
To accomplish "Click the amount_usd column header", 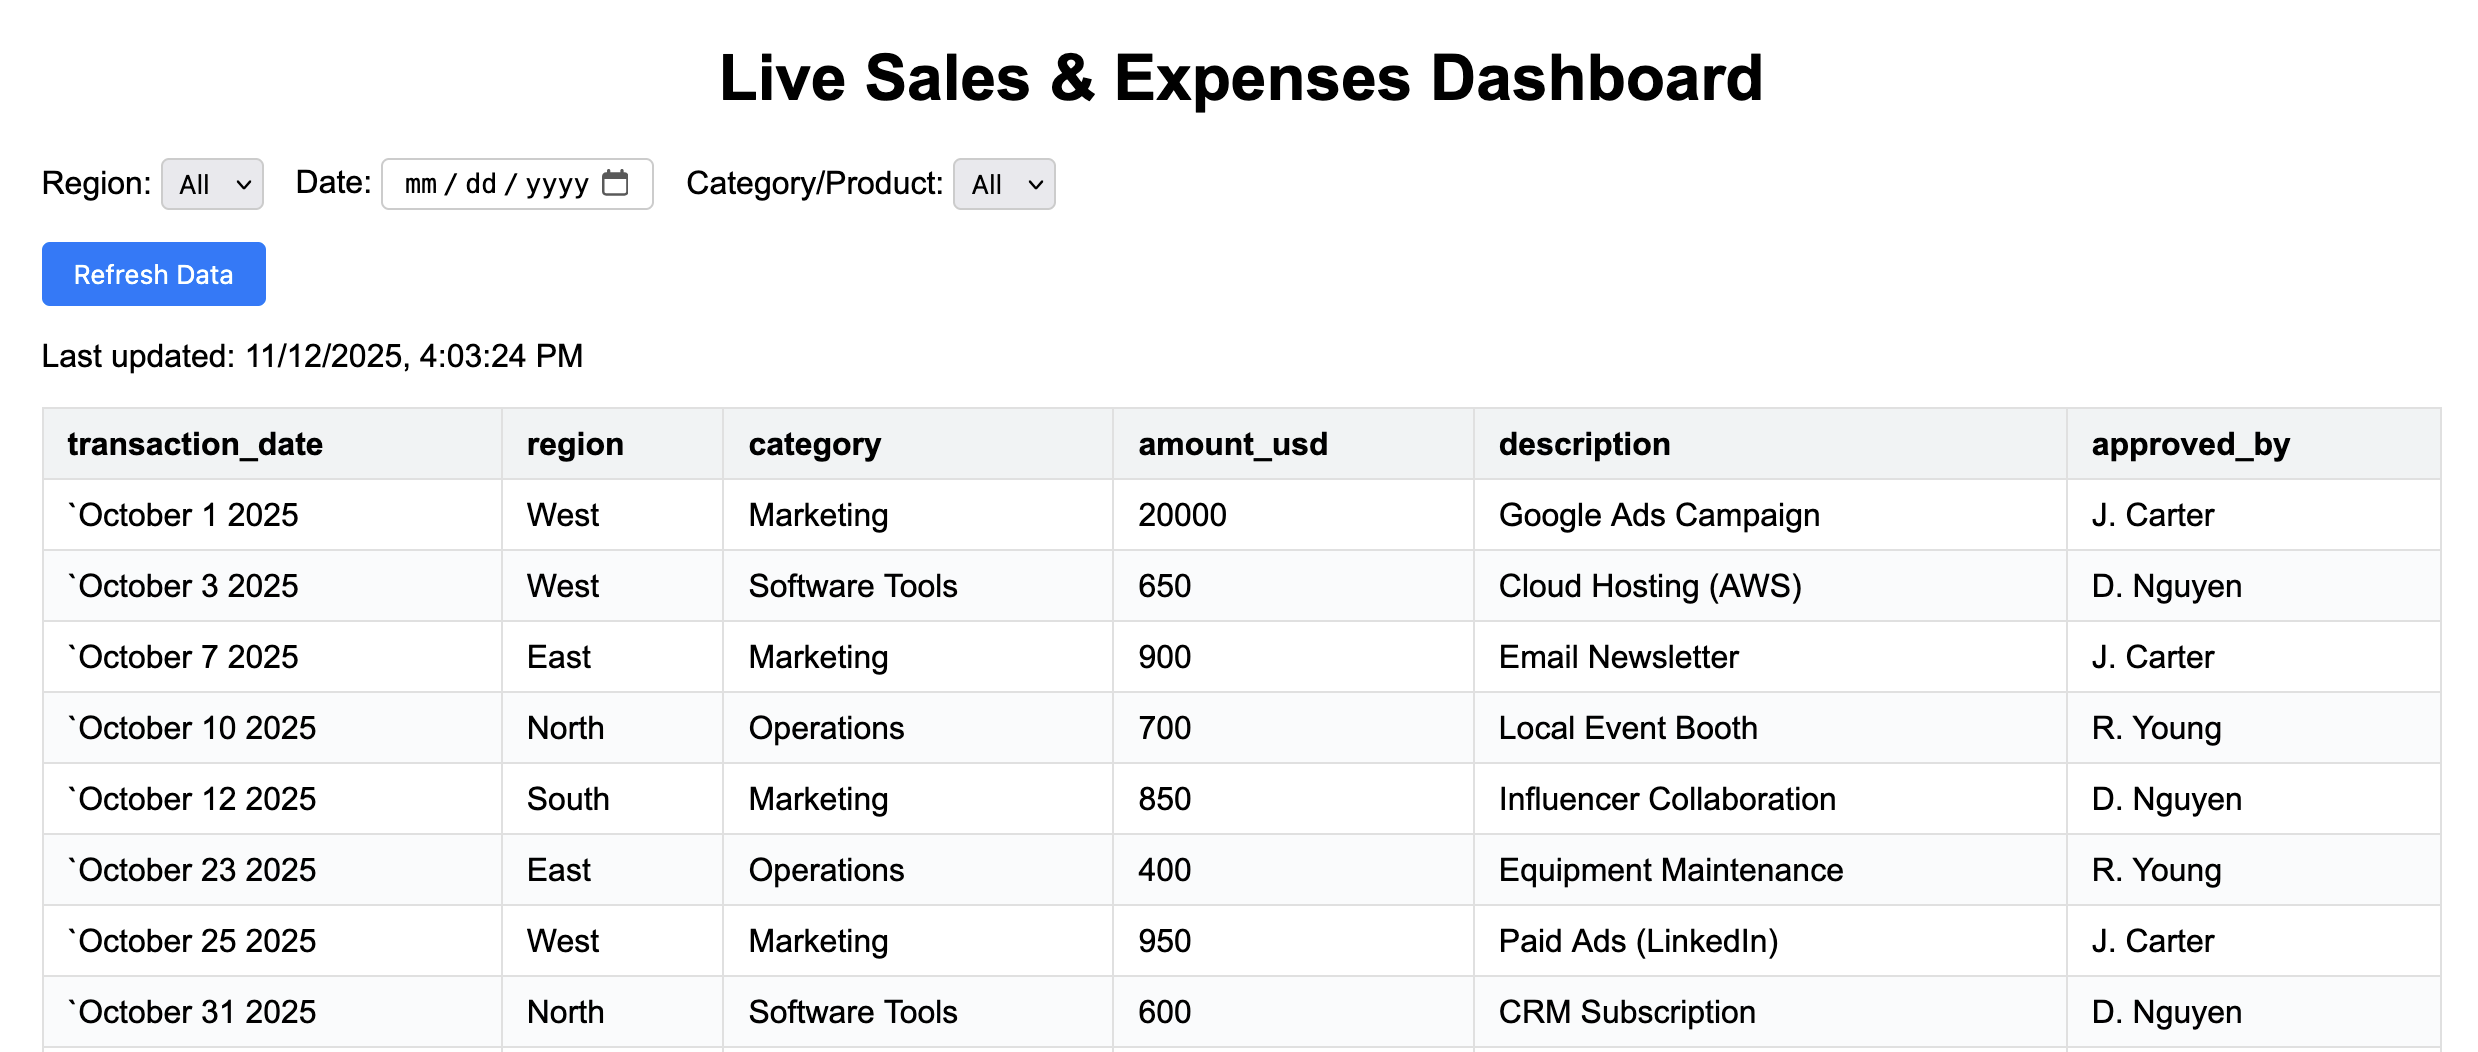I will (1232, 444).
